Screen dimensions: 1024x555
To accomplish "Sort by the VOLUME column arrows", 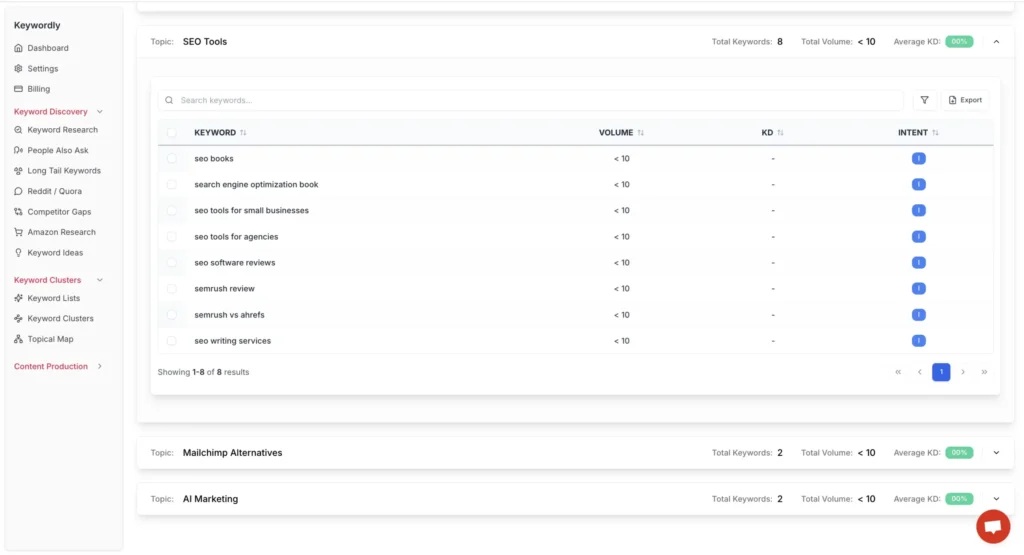I will point(641,133).
